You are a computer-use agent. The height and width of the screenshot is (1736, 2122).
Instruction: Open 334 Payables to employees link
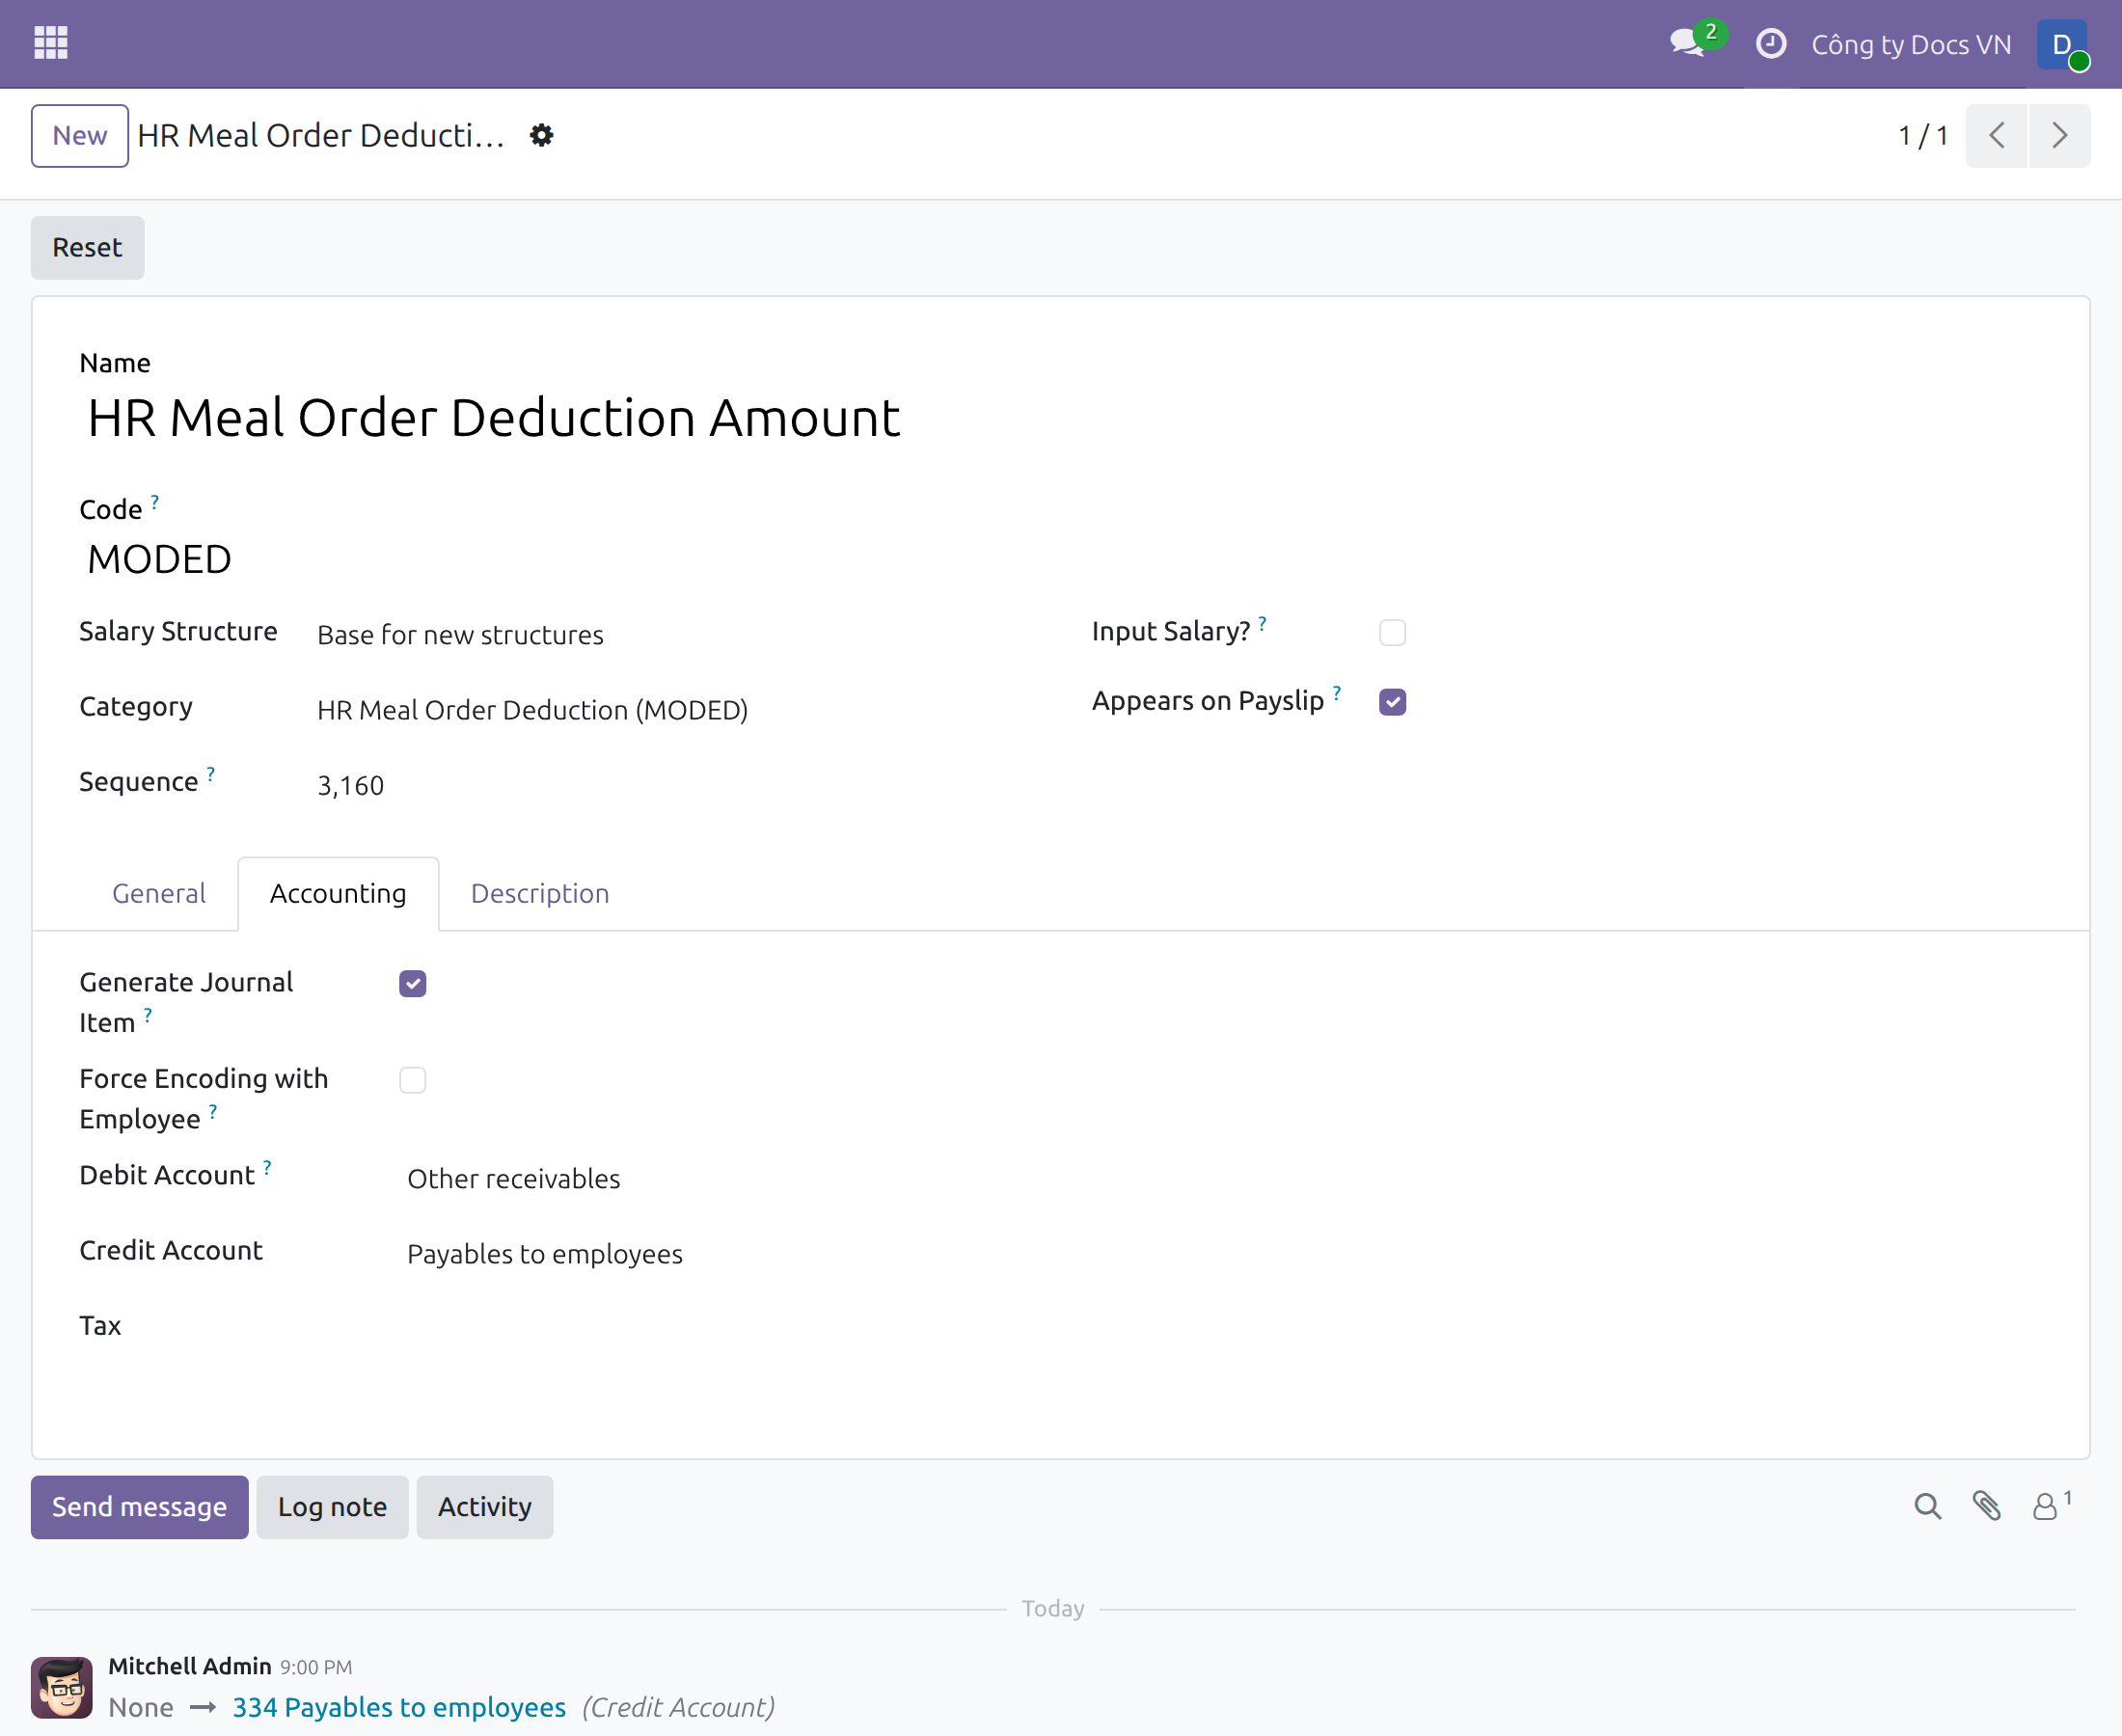coord(399,1707)
